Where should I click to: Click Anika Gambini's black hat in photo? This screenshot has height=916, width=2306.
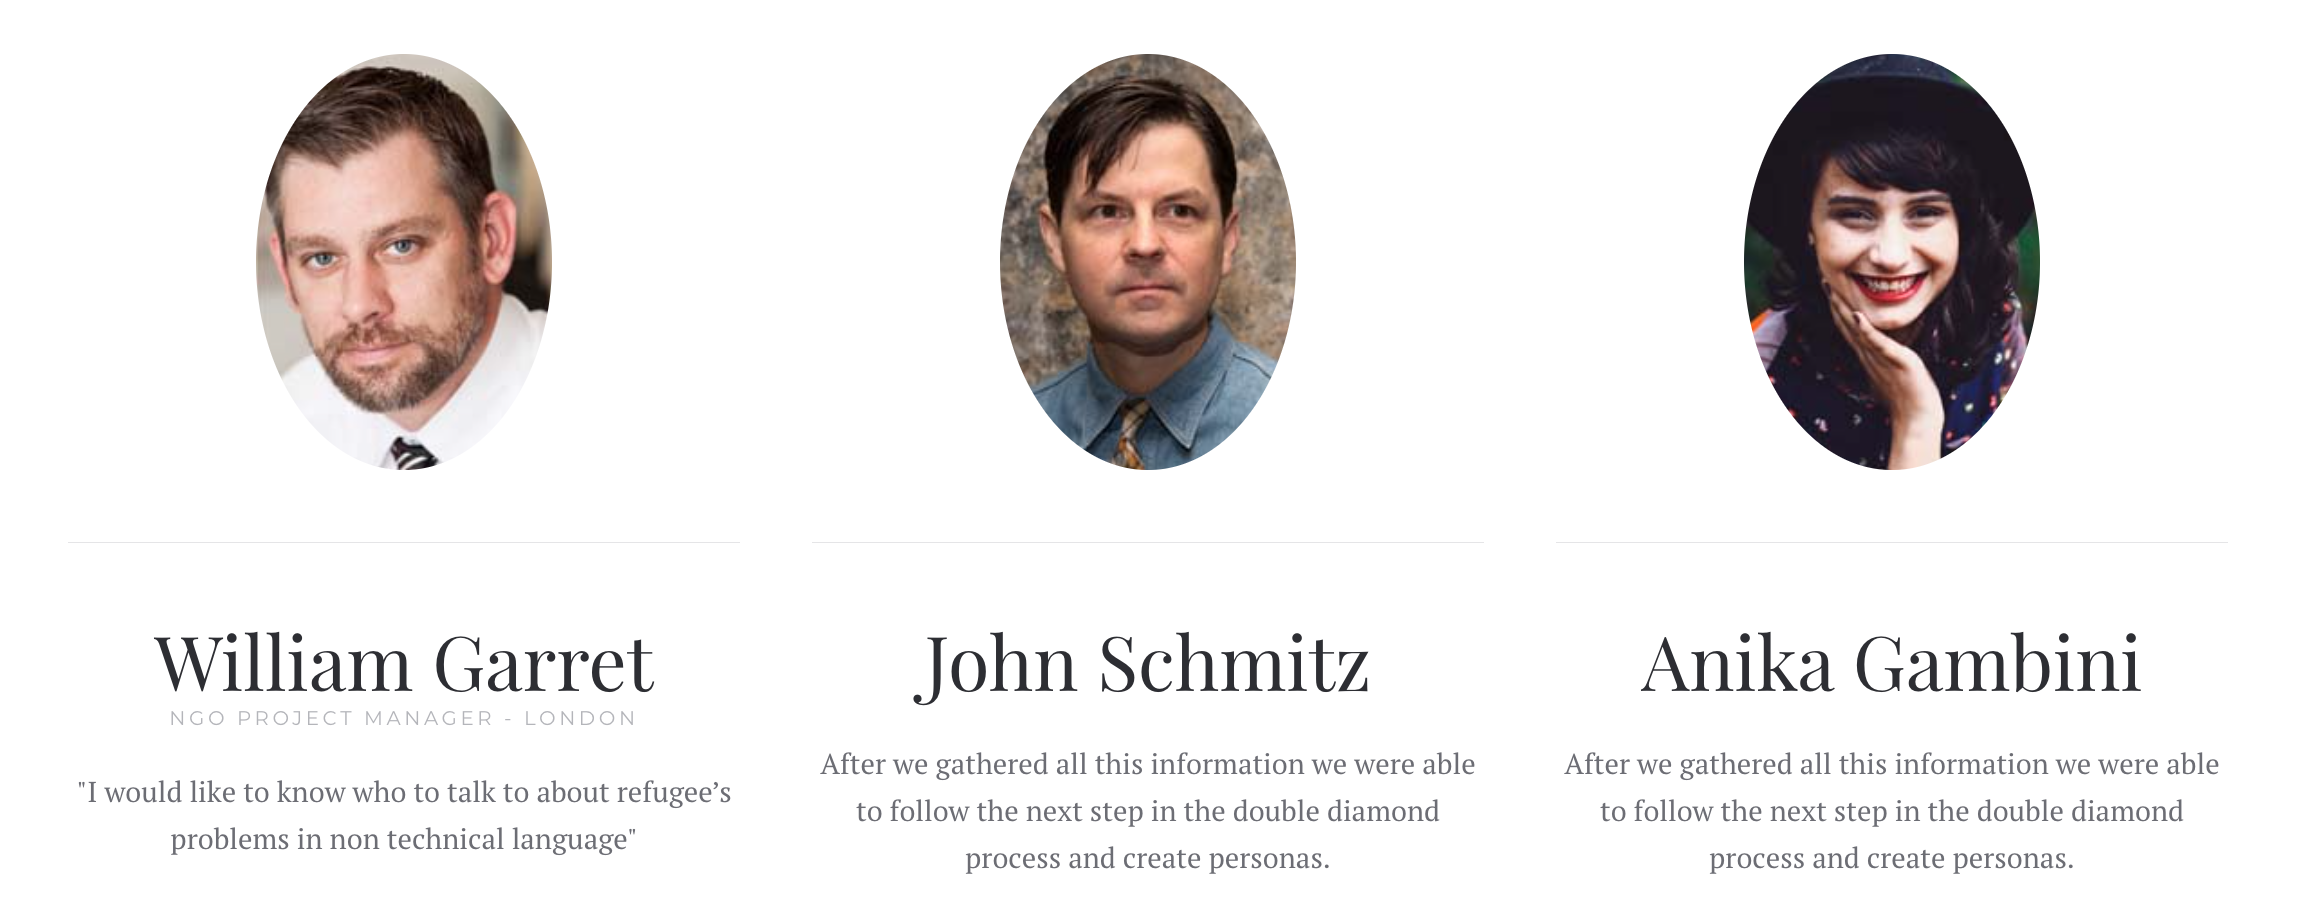point(1890,110)
